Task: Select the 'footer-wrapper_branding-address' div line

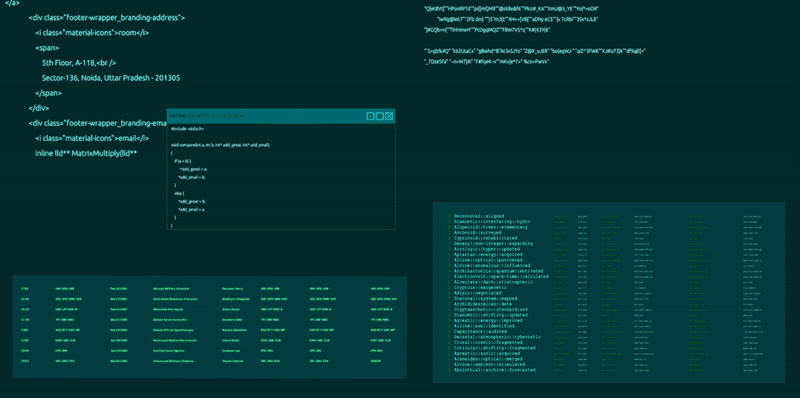Action: [107, 18]
